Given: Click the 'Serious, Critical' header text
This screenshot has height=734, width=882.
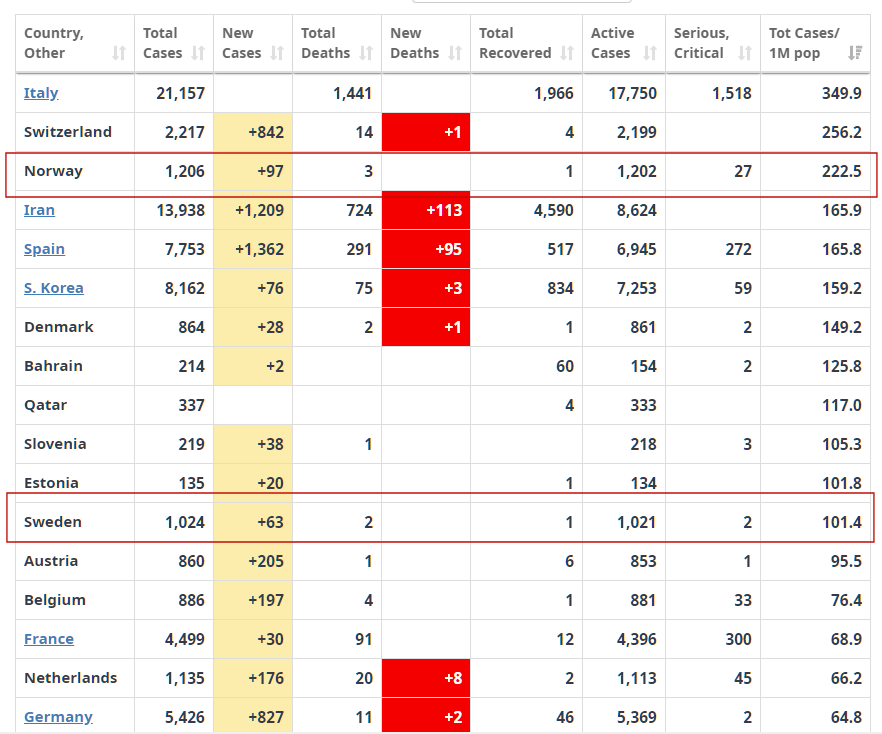Looking at the screenshot, I should 701,43.
